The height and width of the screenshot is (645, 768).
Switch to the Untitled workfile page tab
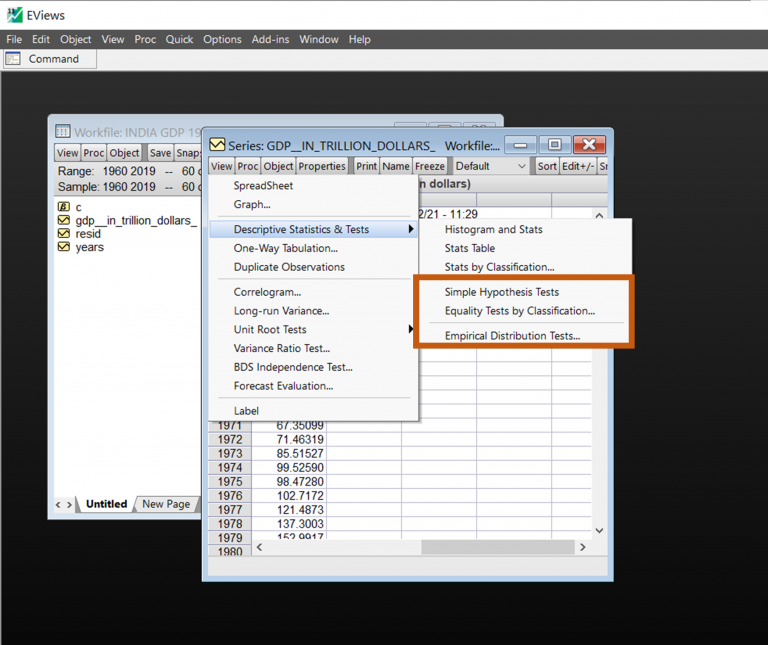pyautogui.click(x=106, y=504)
